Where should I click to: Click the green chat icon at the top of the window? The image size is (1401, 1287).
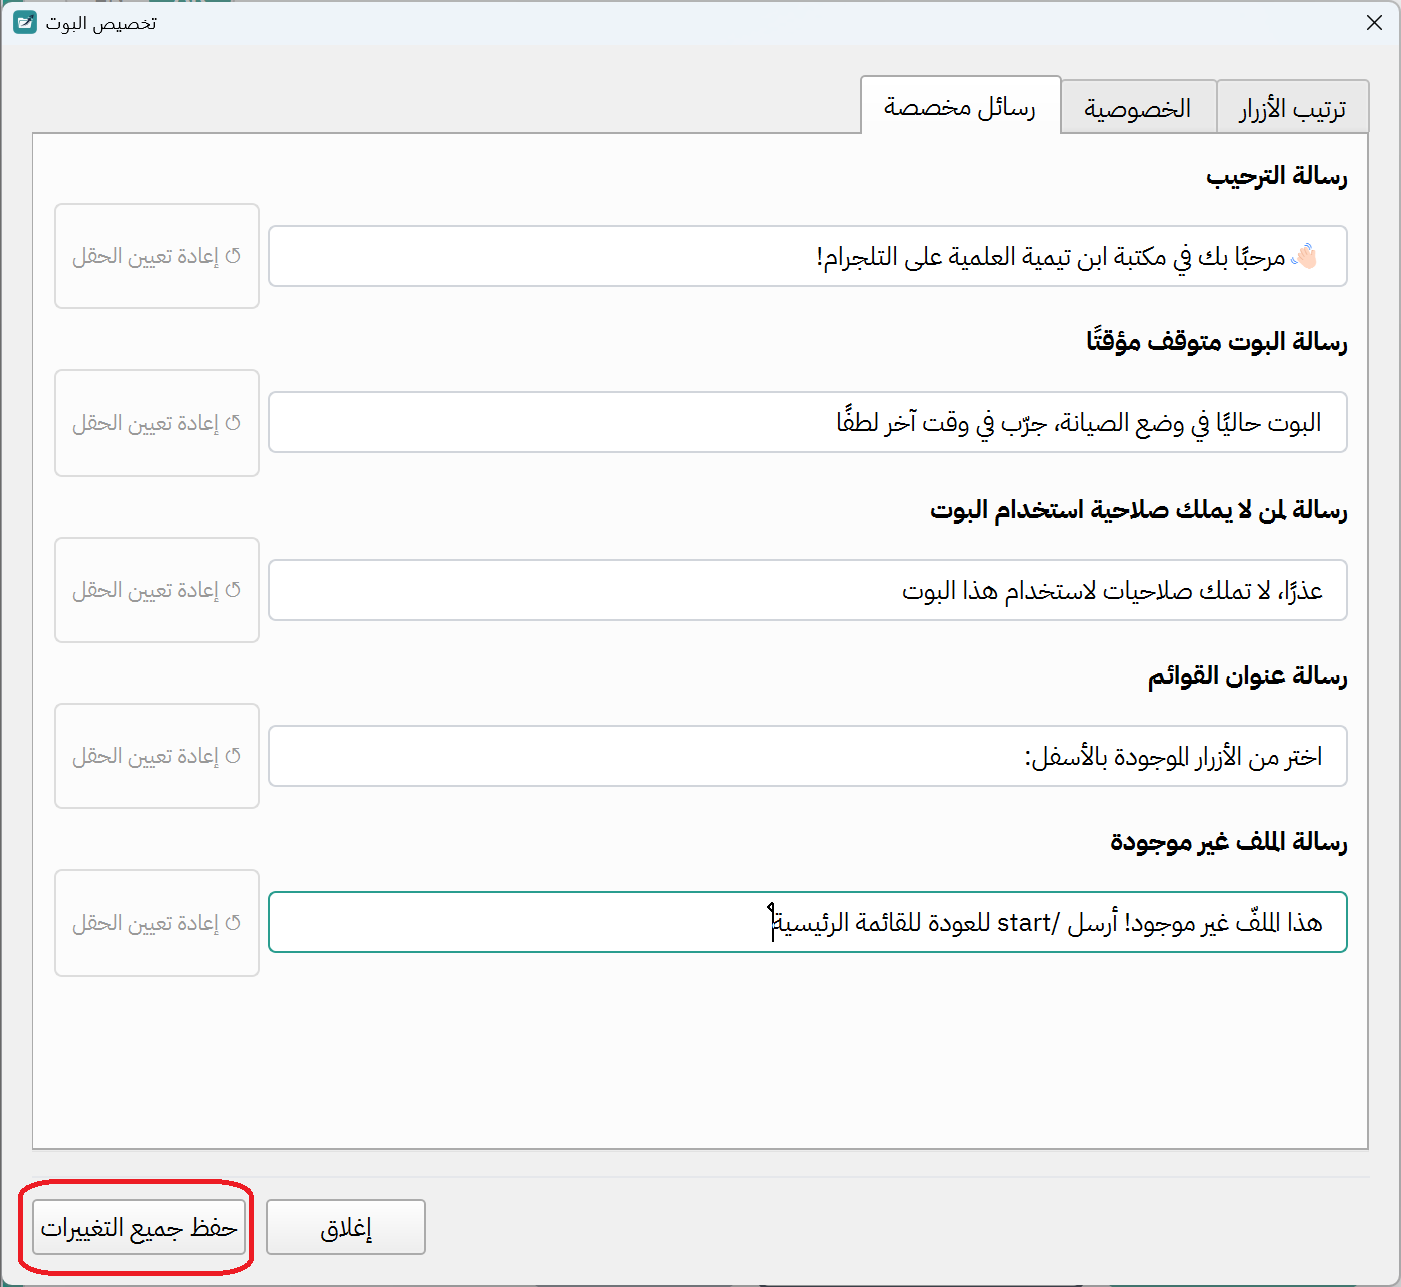click(23, 22)
